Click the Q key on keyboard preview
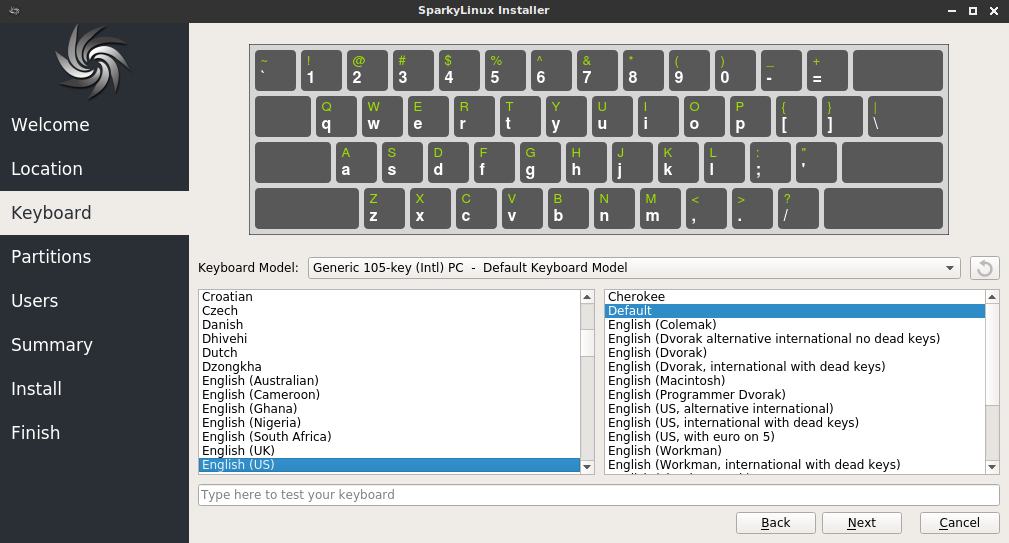The height and width of the screenshot is (543, 1009). [337, 116]
